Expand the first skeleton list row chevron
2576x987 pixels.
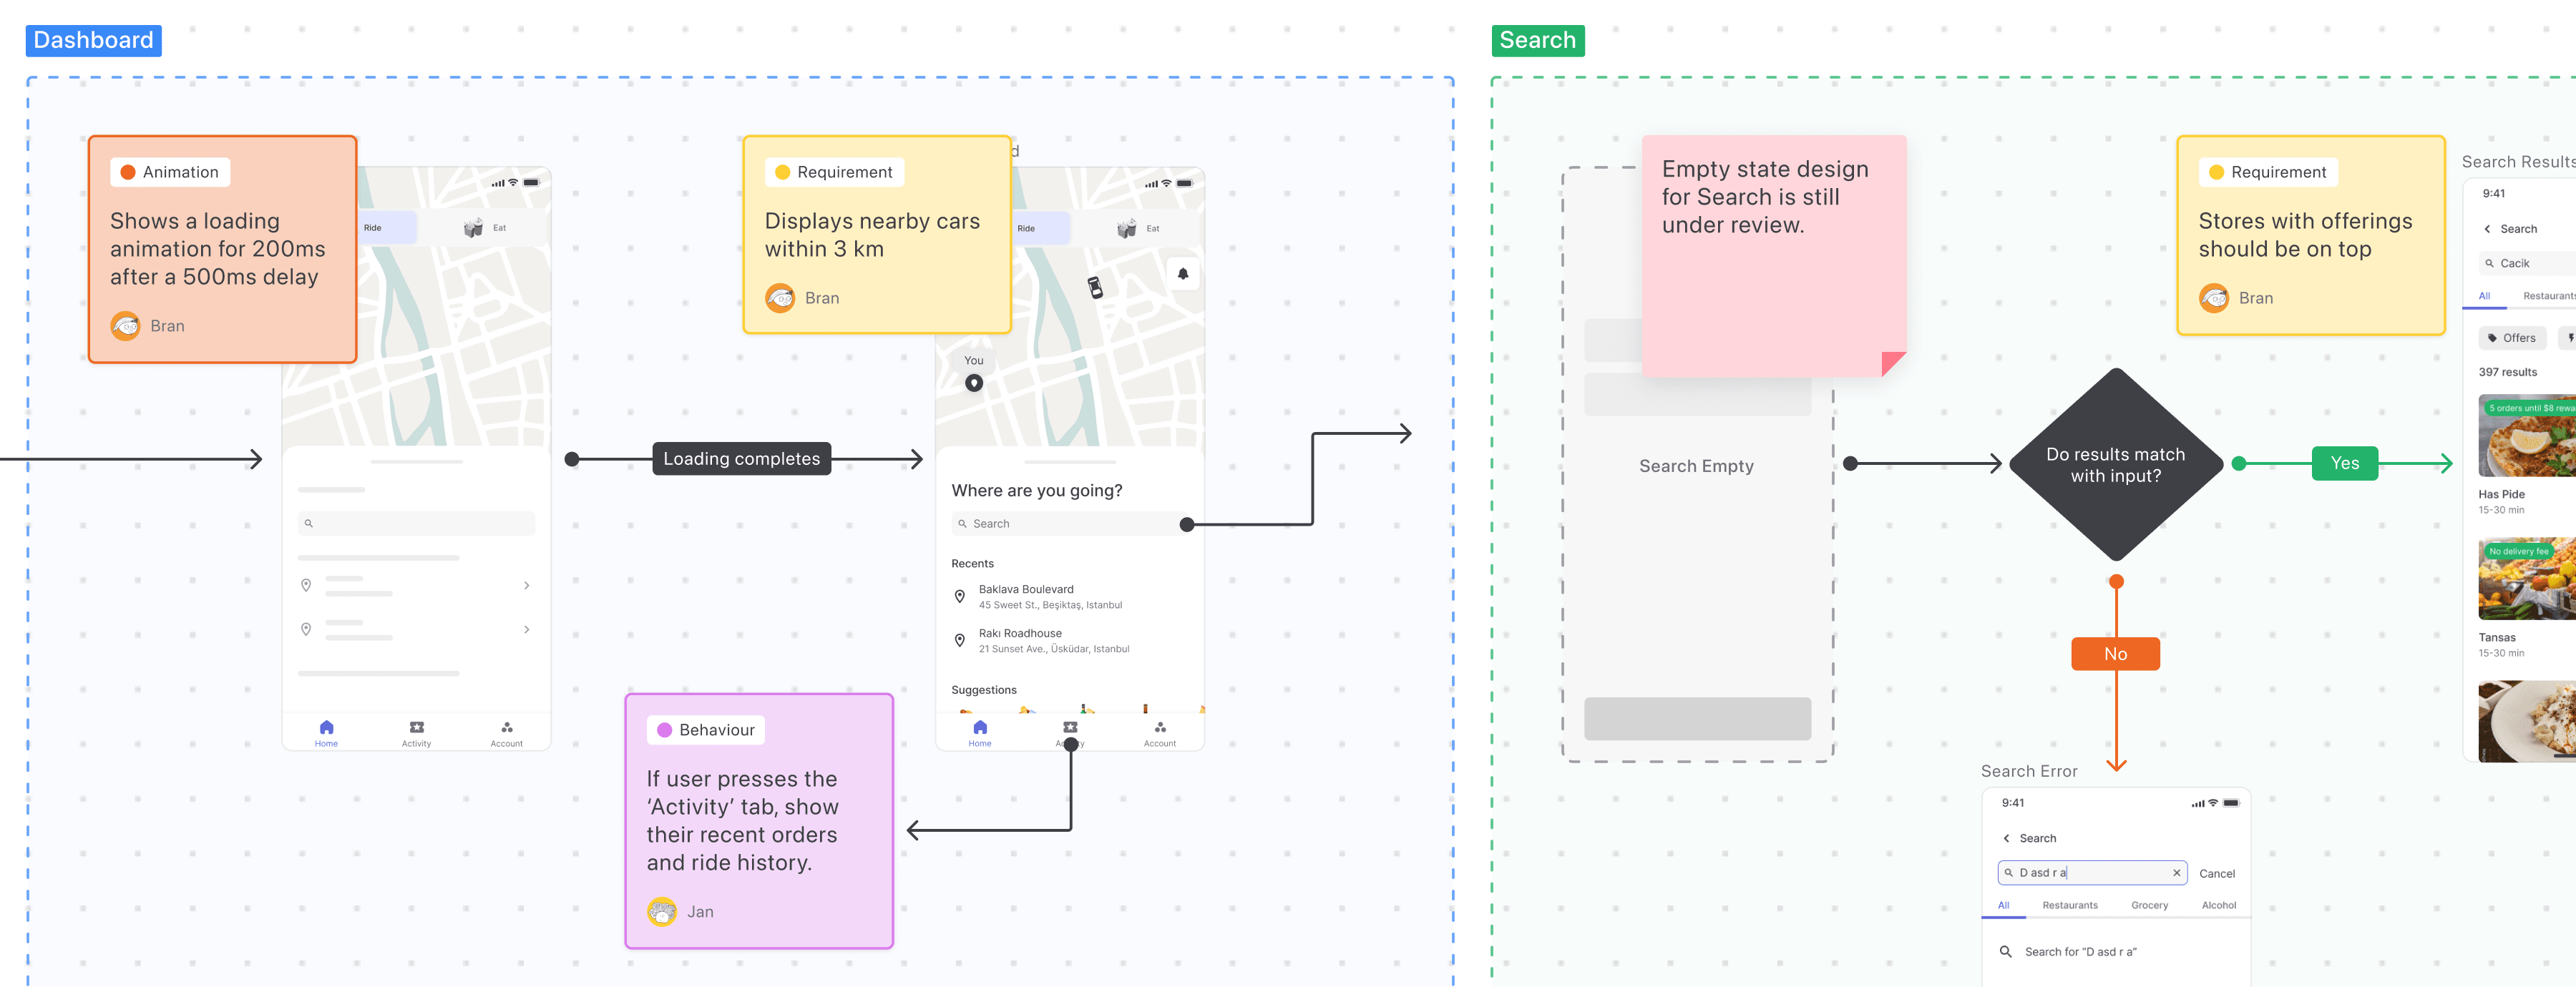pos(527,586)
